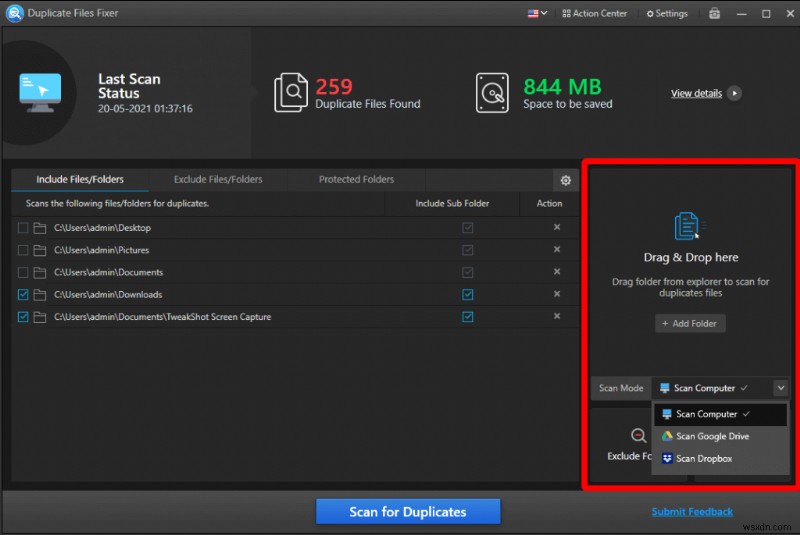The height and width of the screenshot is (535, 800).
Task: Click the arrow next to View details
Action: [x=734, y=93]
